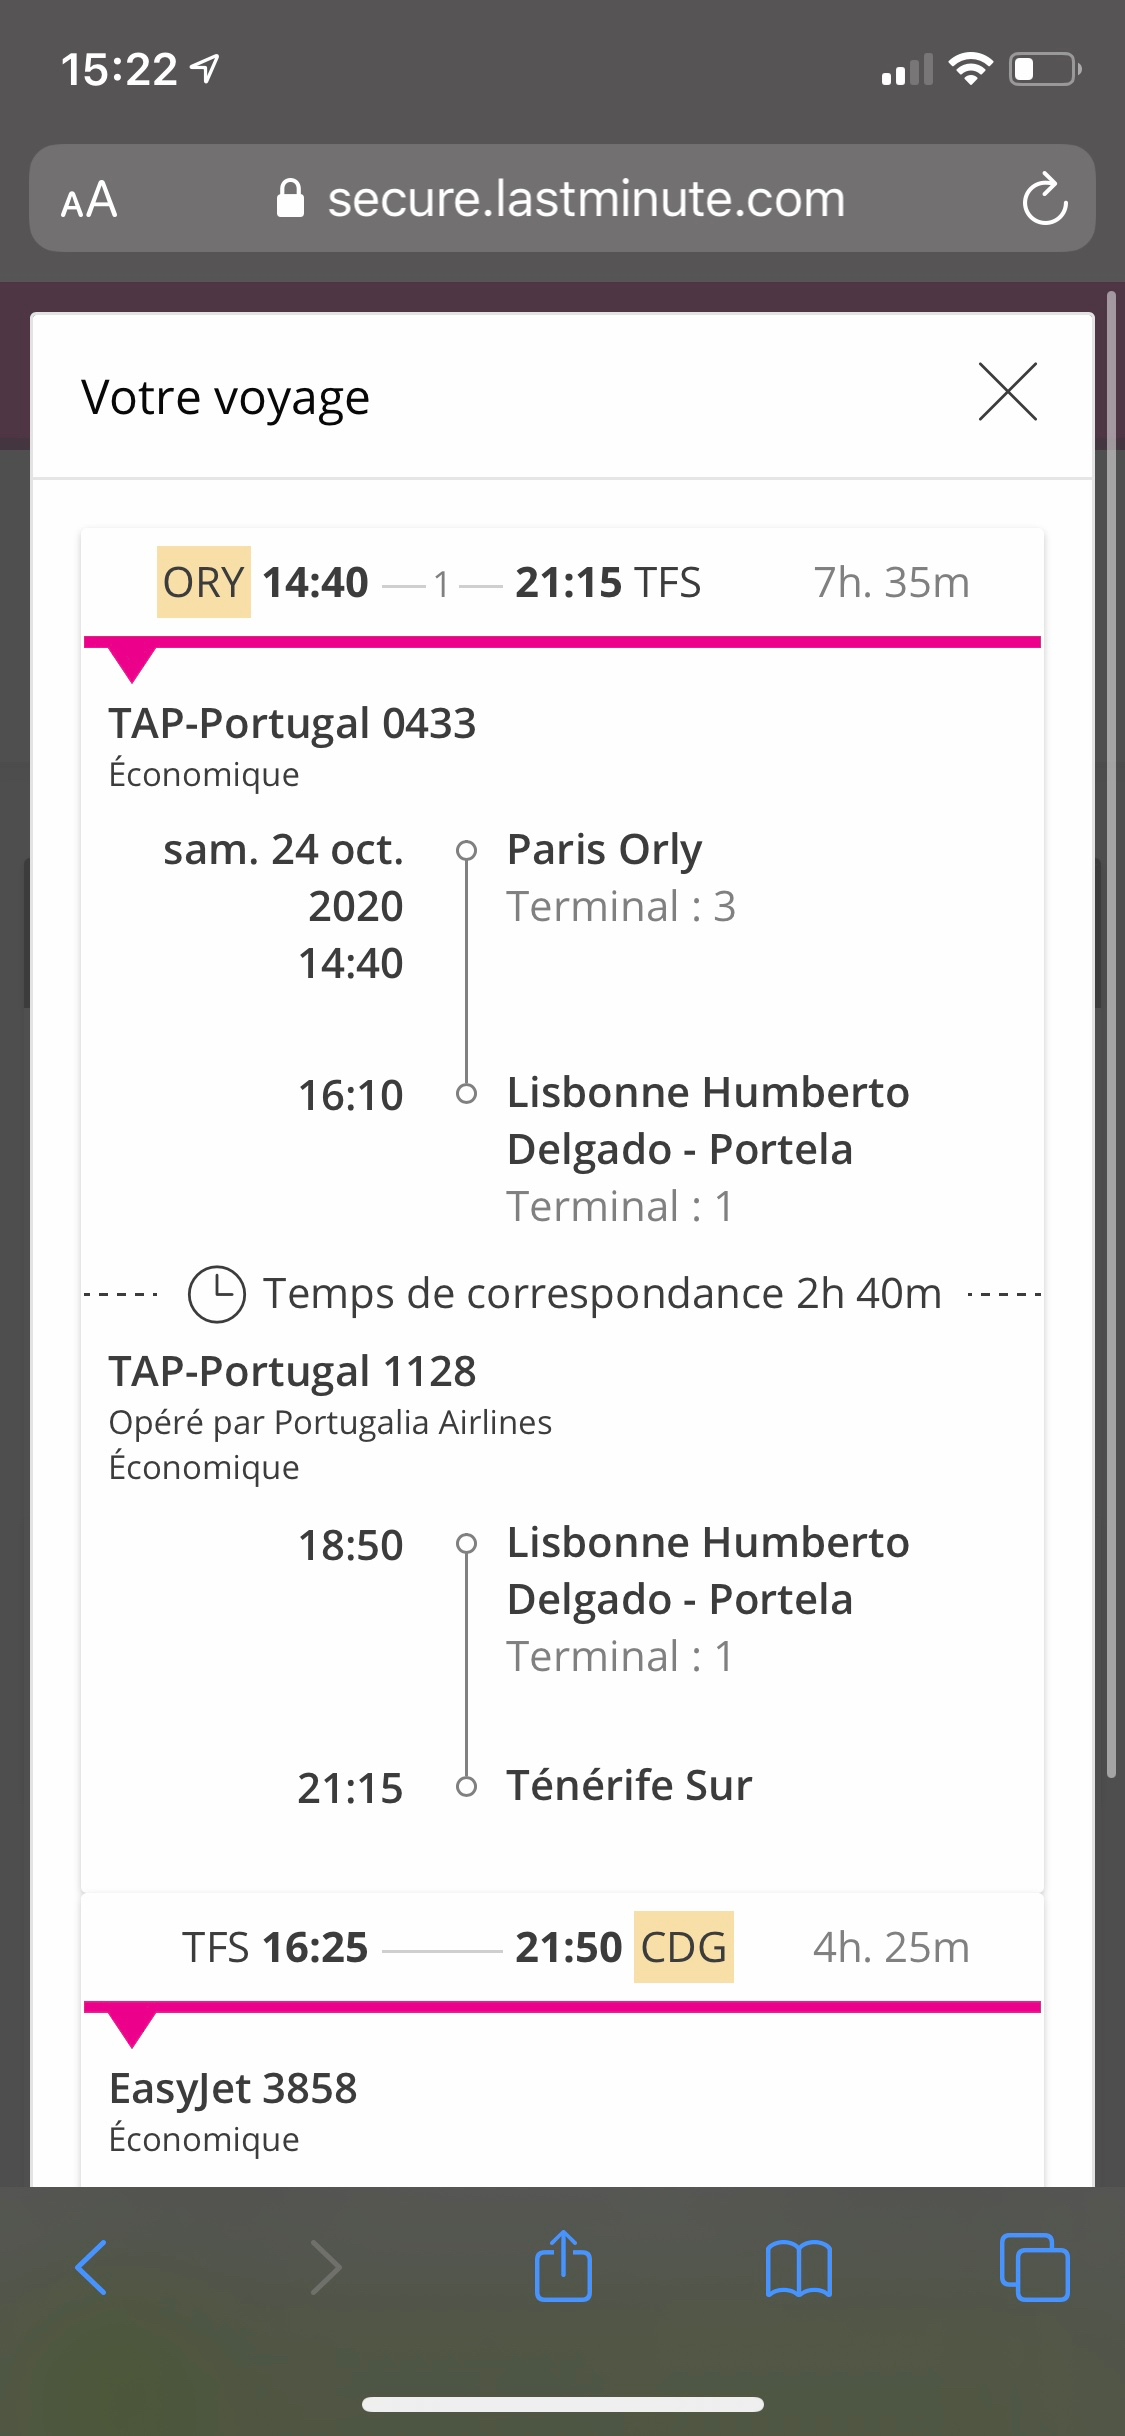Select the TAP-Portugal 1128 flight title
Viewport: 1125px width, 2436px height.
click(x=292, y=1371)
